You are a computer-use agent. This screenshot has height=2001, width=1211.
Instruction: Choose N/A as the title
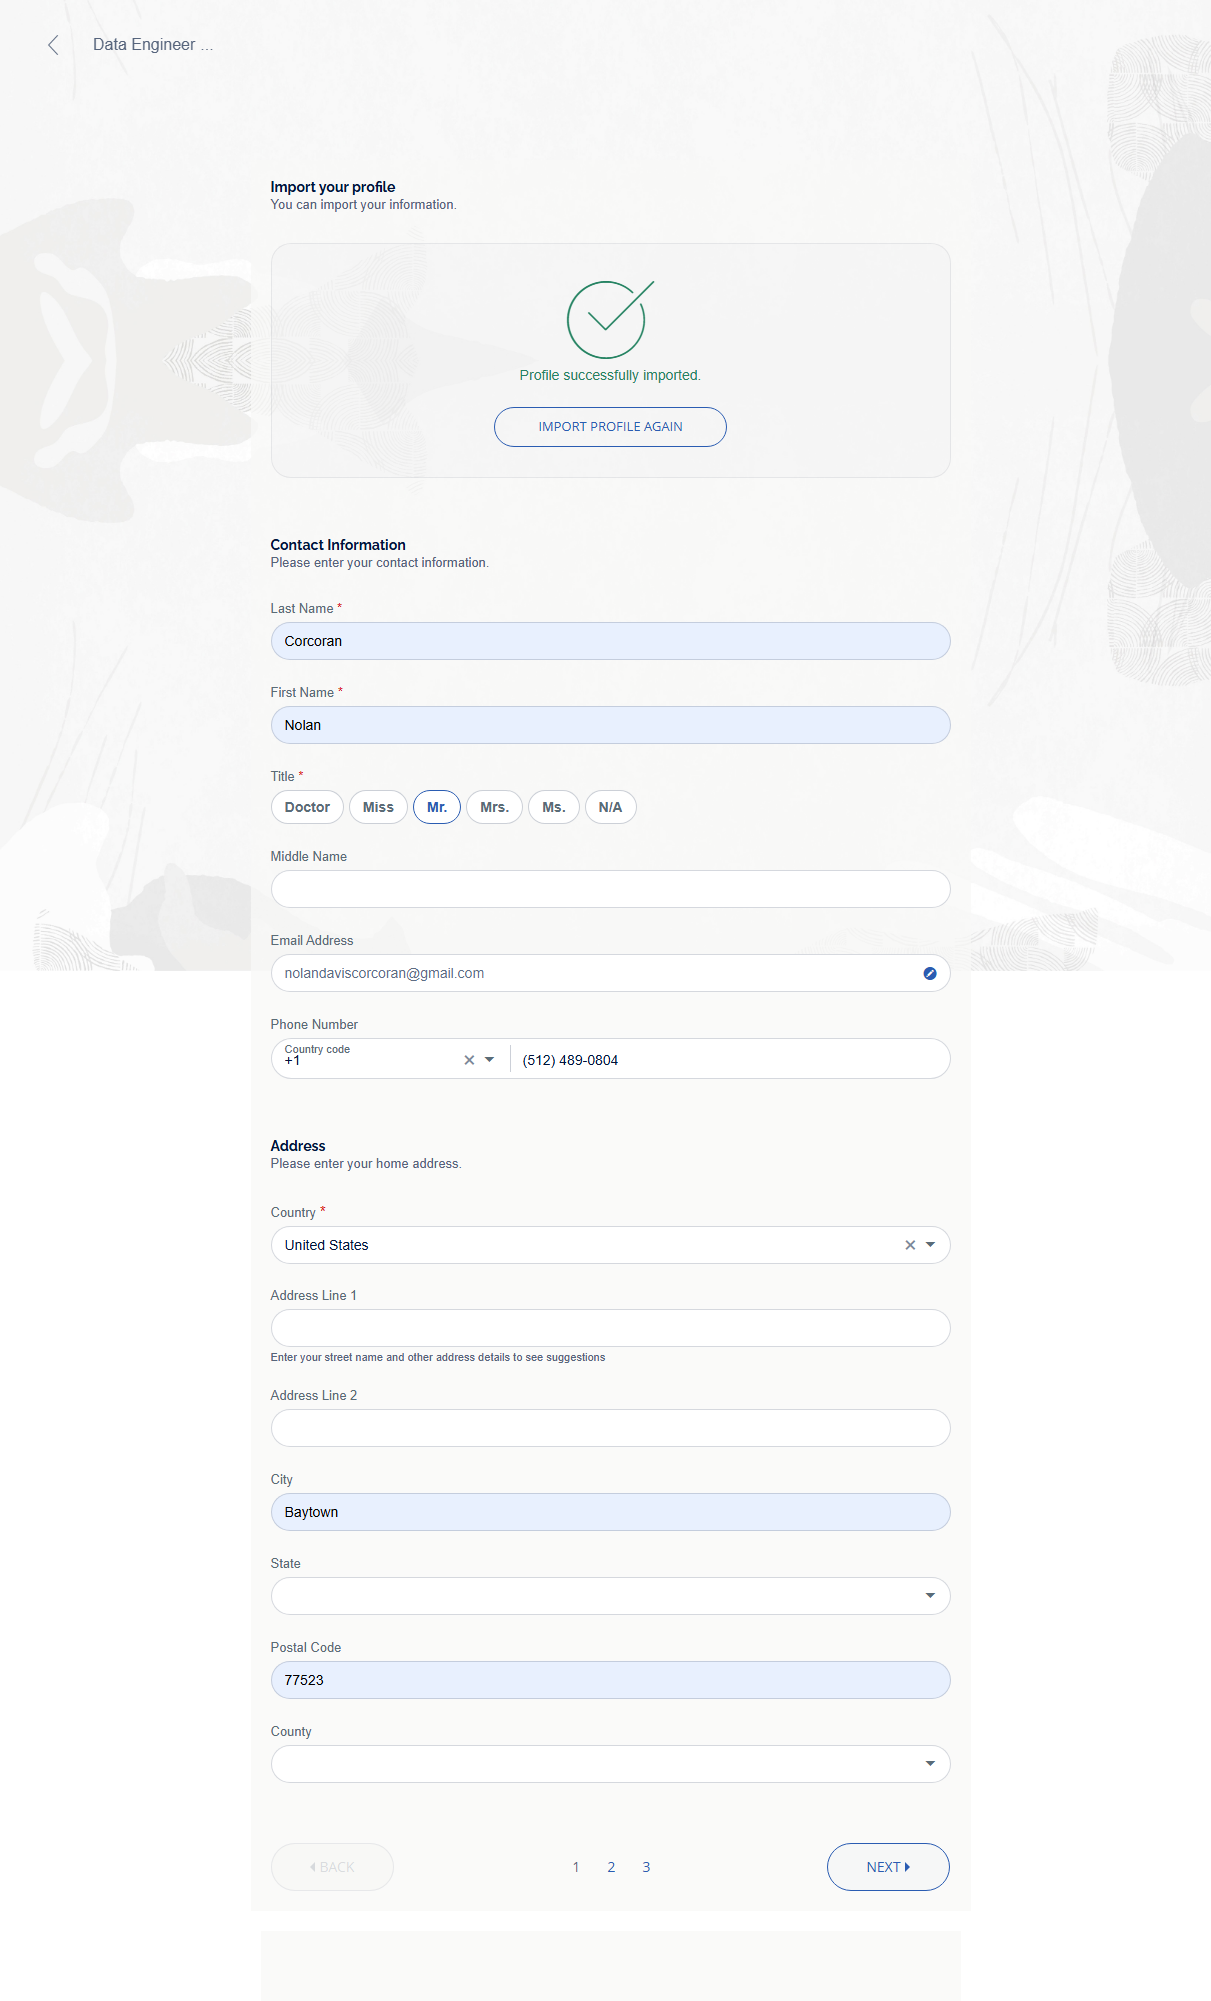pos(610,807)
